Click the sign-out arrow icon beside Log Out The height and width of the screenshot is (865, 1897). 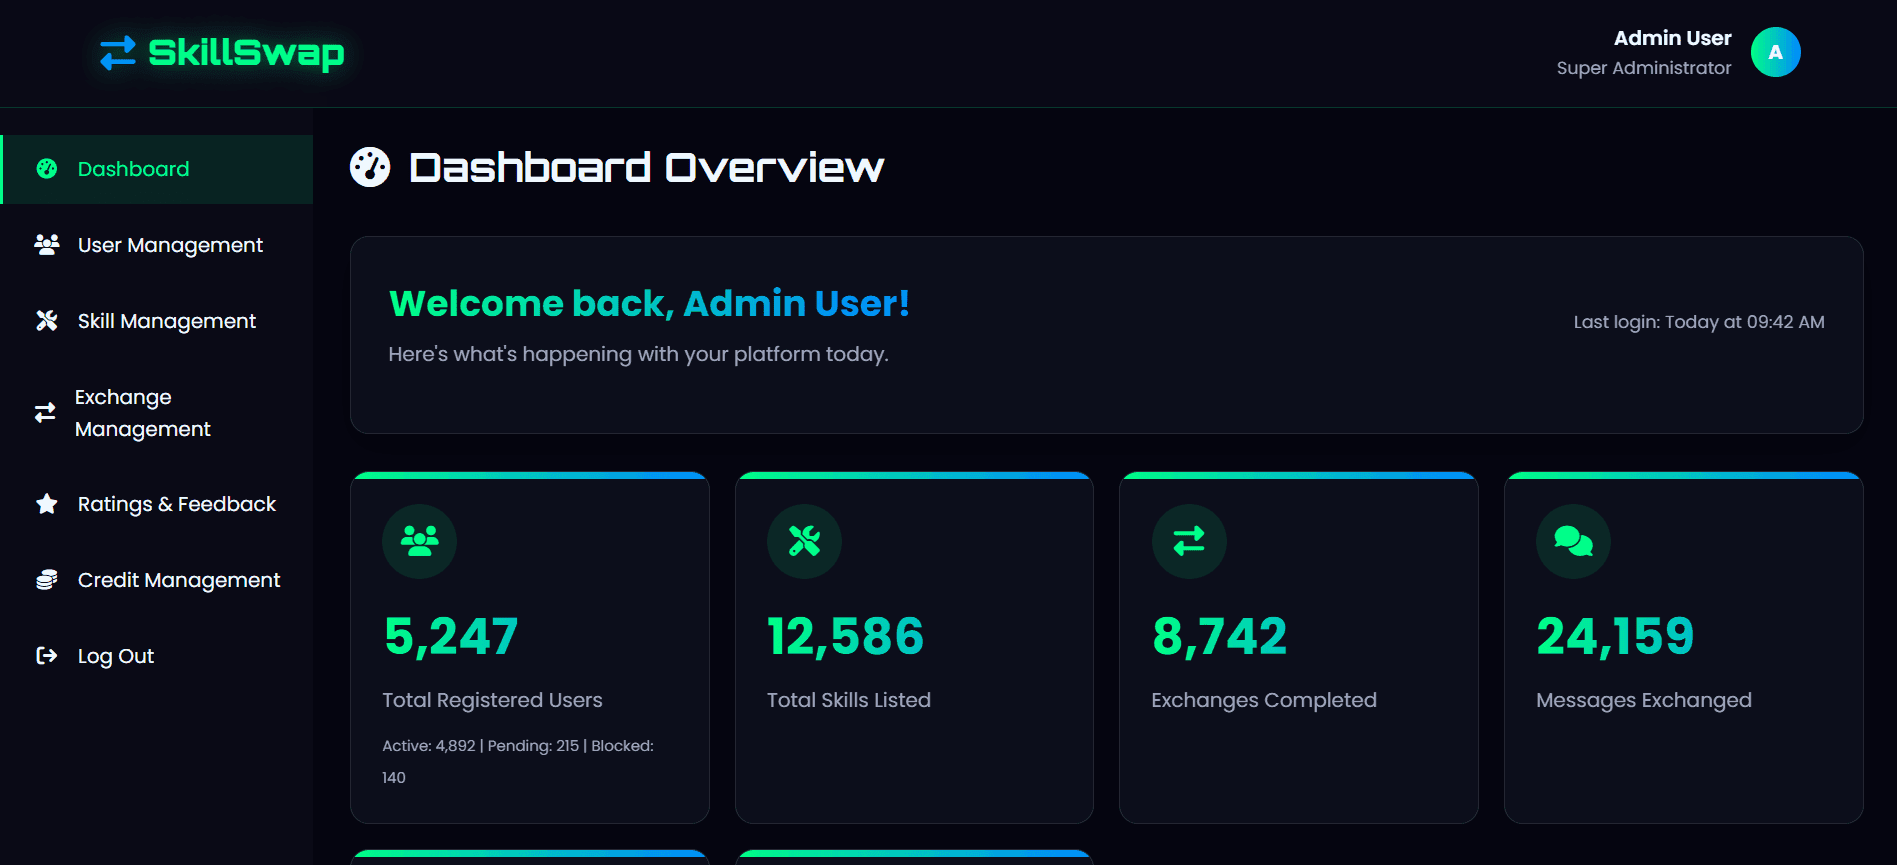47,656
